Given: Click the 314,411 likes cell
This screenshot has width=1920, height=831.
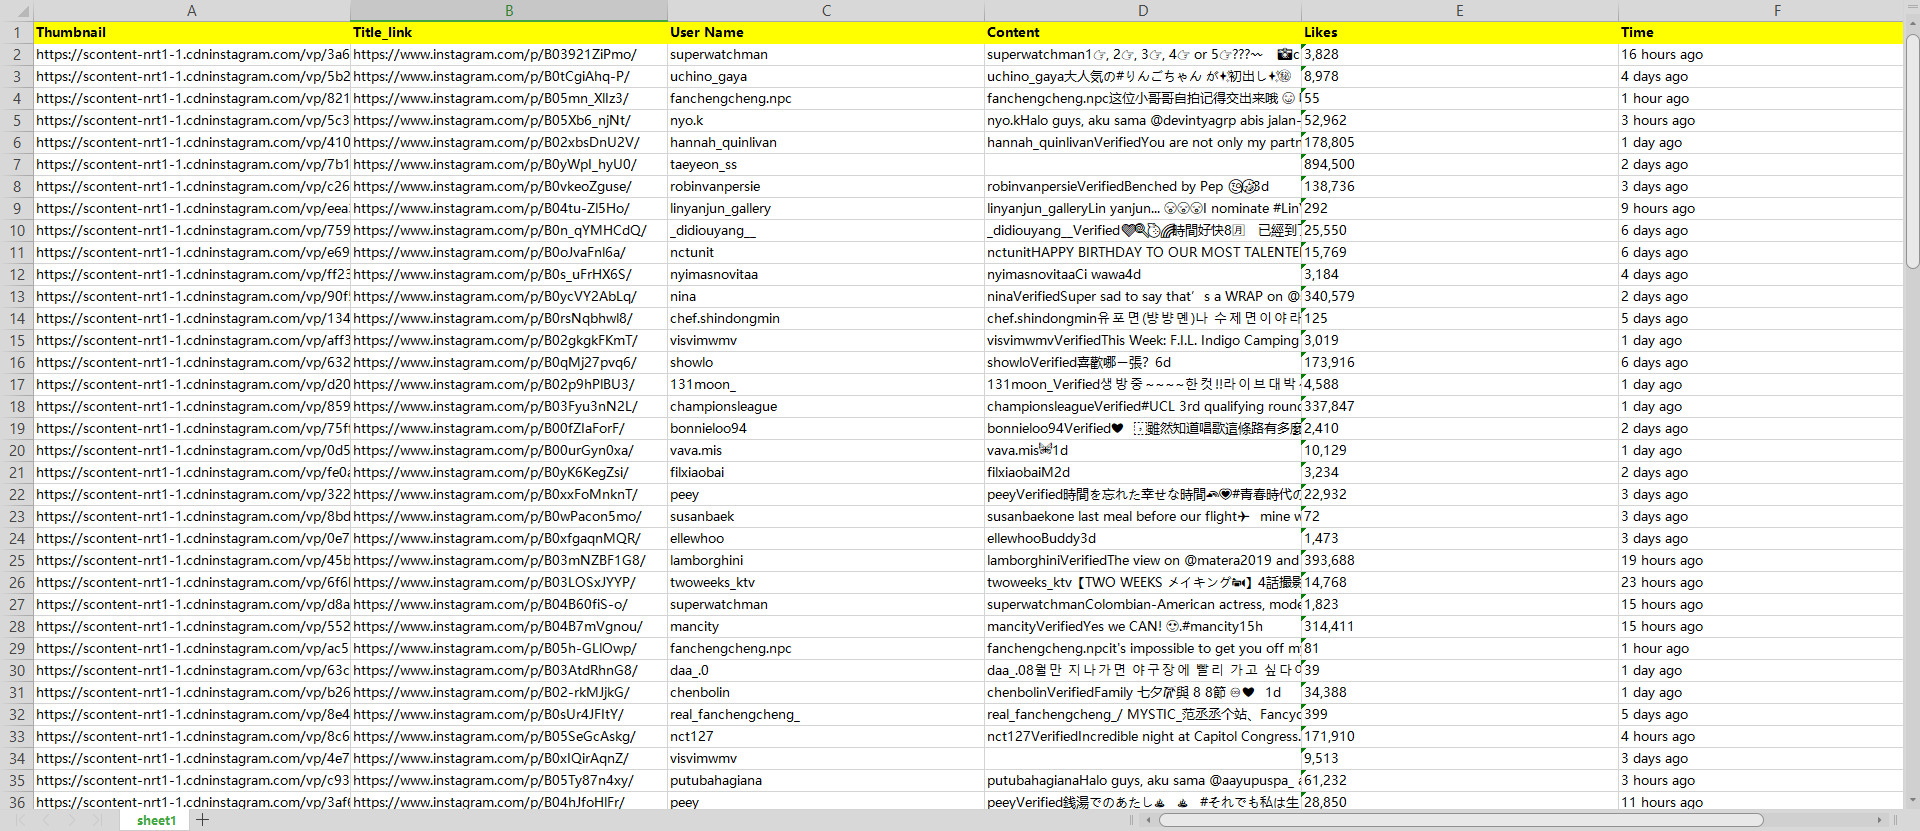Looking at the screenshot, I should tap(1460, 626).
